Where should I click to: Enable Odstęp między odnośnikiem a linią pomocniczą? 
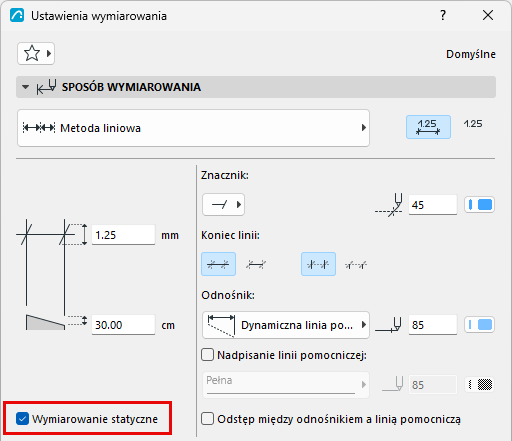[207, 419]
